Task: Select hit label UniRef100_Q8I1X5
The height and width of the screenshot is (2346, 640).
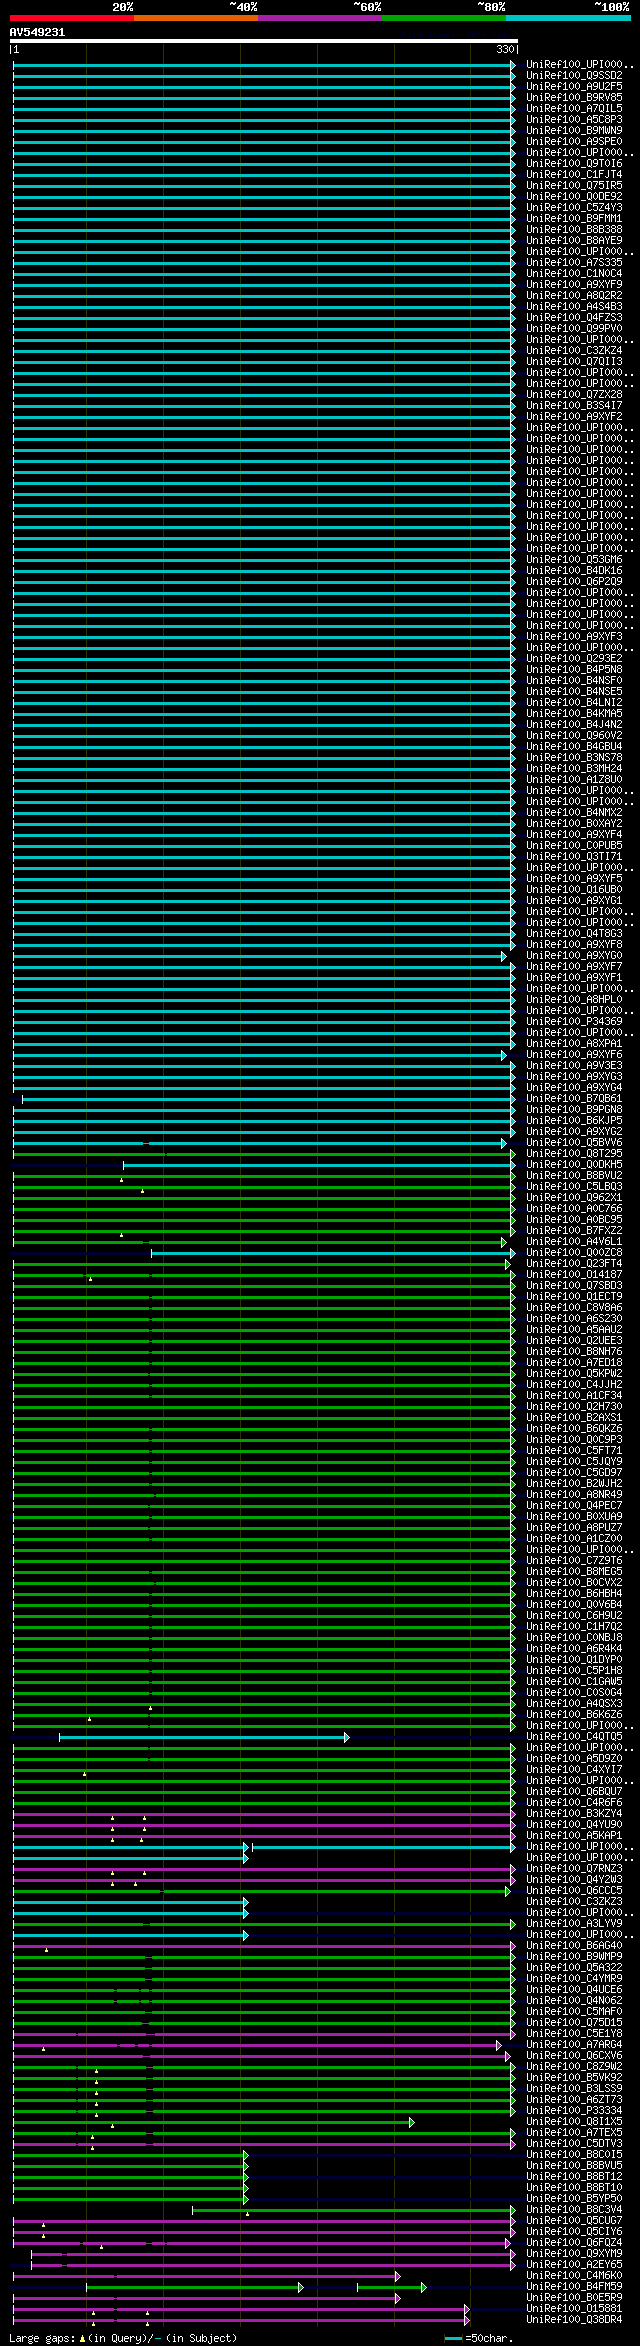Action: pos(574,2121)
